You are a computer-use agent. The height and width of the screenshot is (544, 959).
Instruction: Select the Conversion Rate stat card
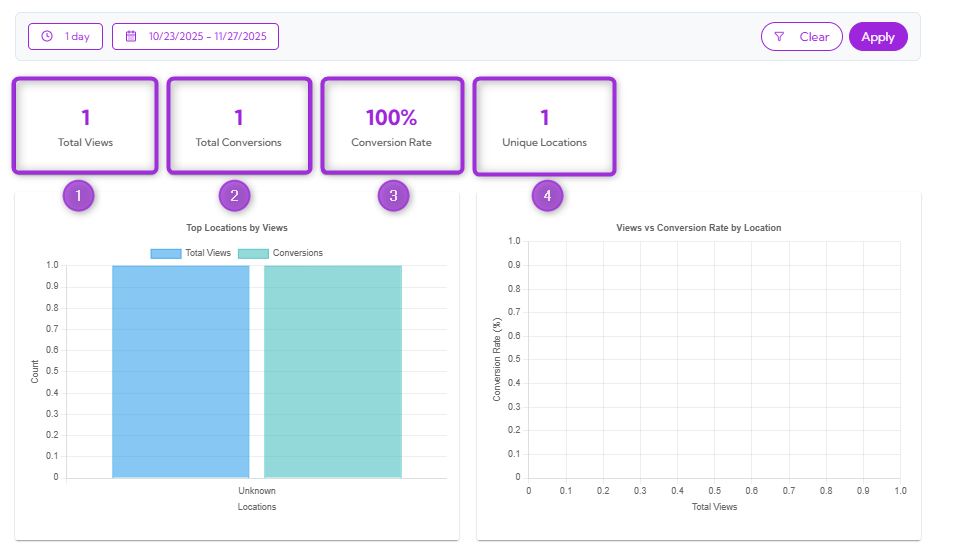(x=392, y=126)
